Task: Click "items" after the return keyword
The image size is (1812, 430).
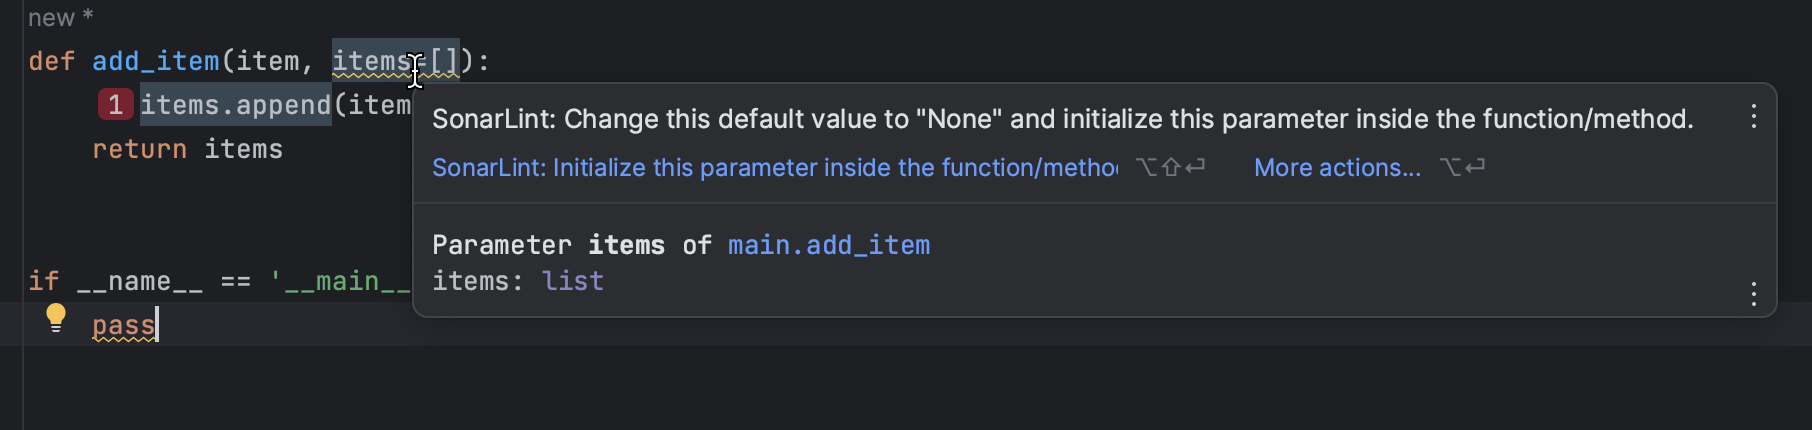Action: tap(243, 149)
